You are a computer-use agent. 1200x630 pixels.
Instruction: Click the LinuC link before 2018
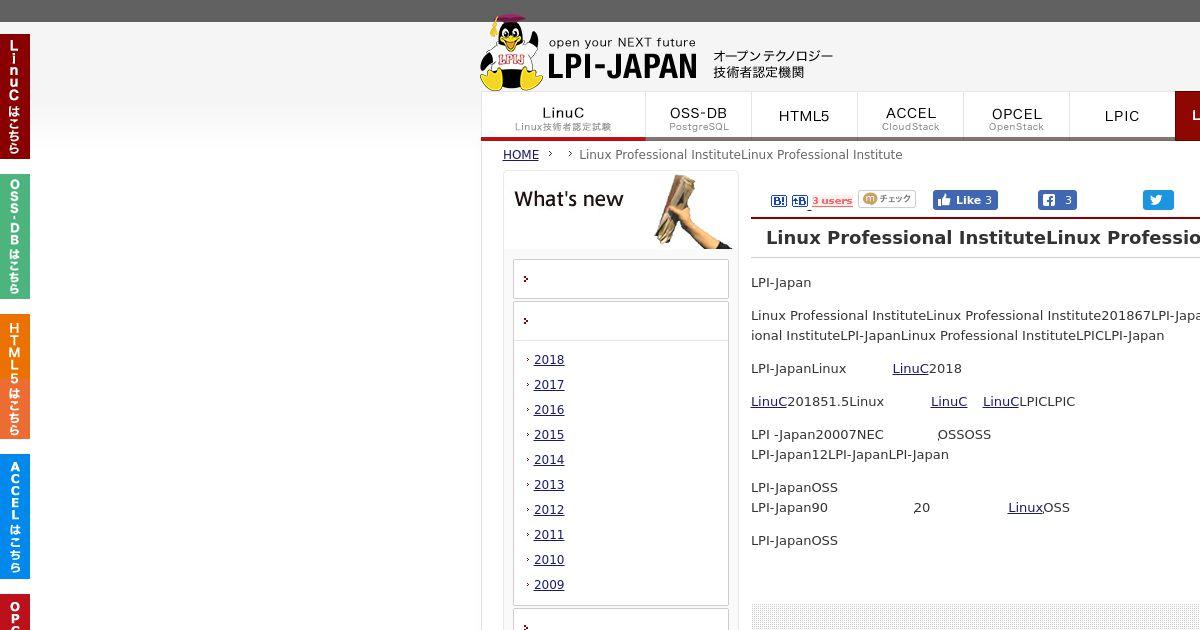click(x=910, y=369)
